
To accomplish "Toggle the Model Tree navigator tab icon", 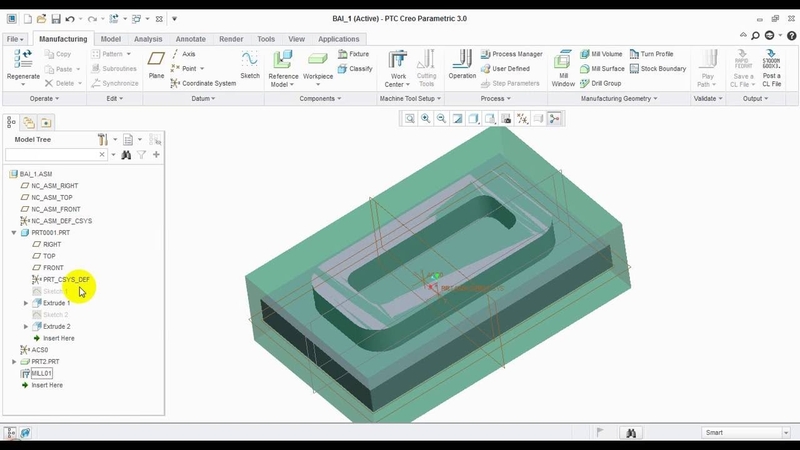I will (x=11, y=122).
